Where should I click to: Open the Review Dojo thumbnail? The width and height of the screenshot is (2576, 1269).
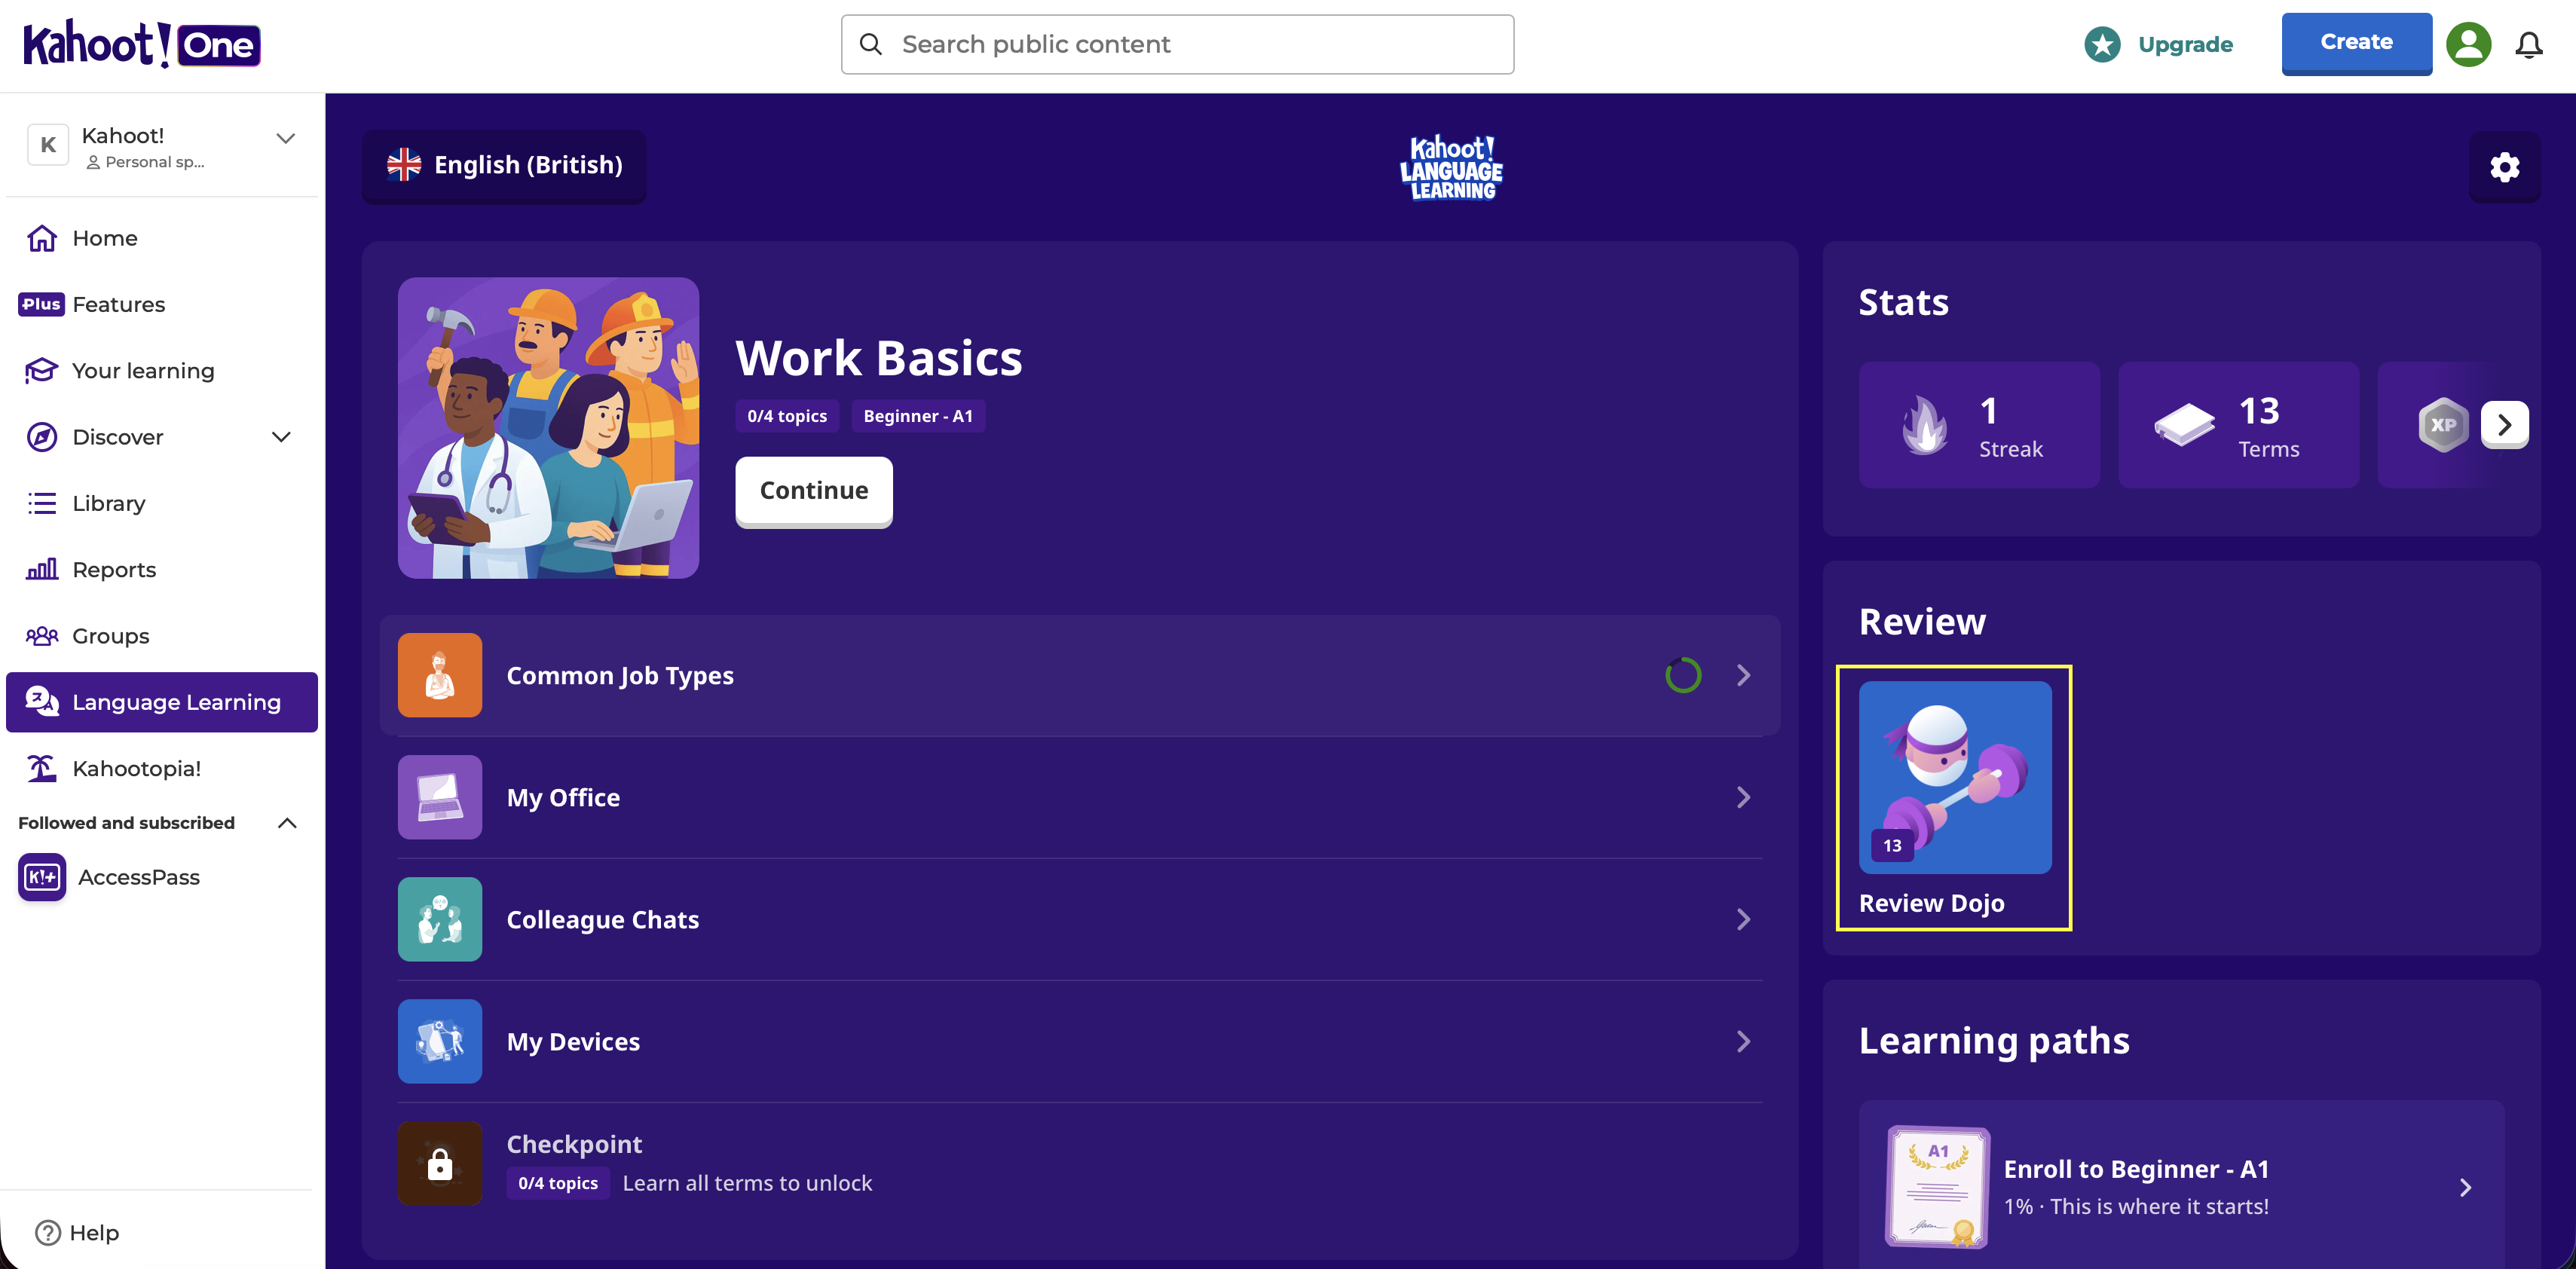point(1955,777)
